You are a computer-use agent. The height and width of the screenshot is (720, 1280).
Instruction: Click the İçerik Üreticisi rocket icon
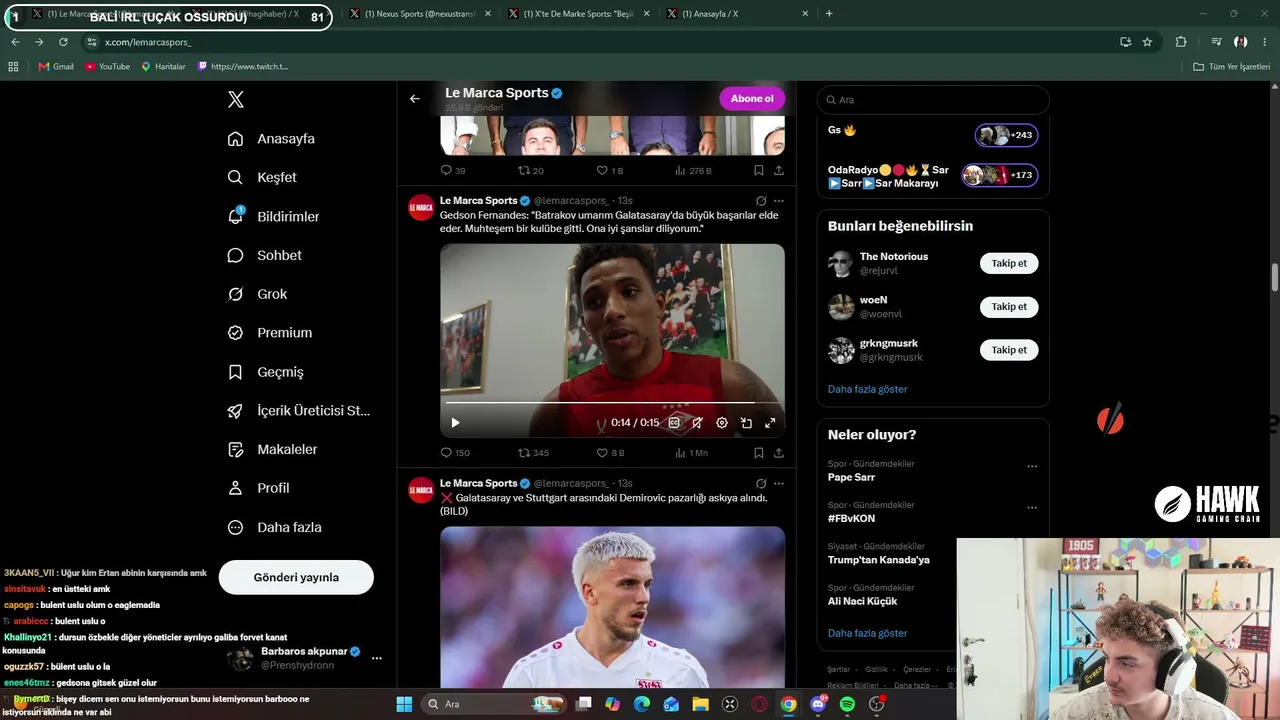[x=235, y=411]
